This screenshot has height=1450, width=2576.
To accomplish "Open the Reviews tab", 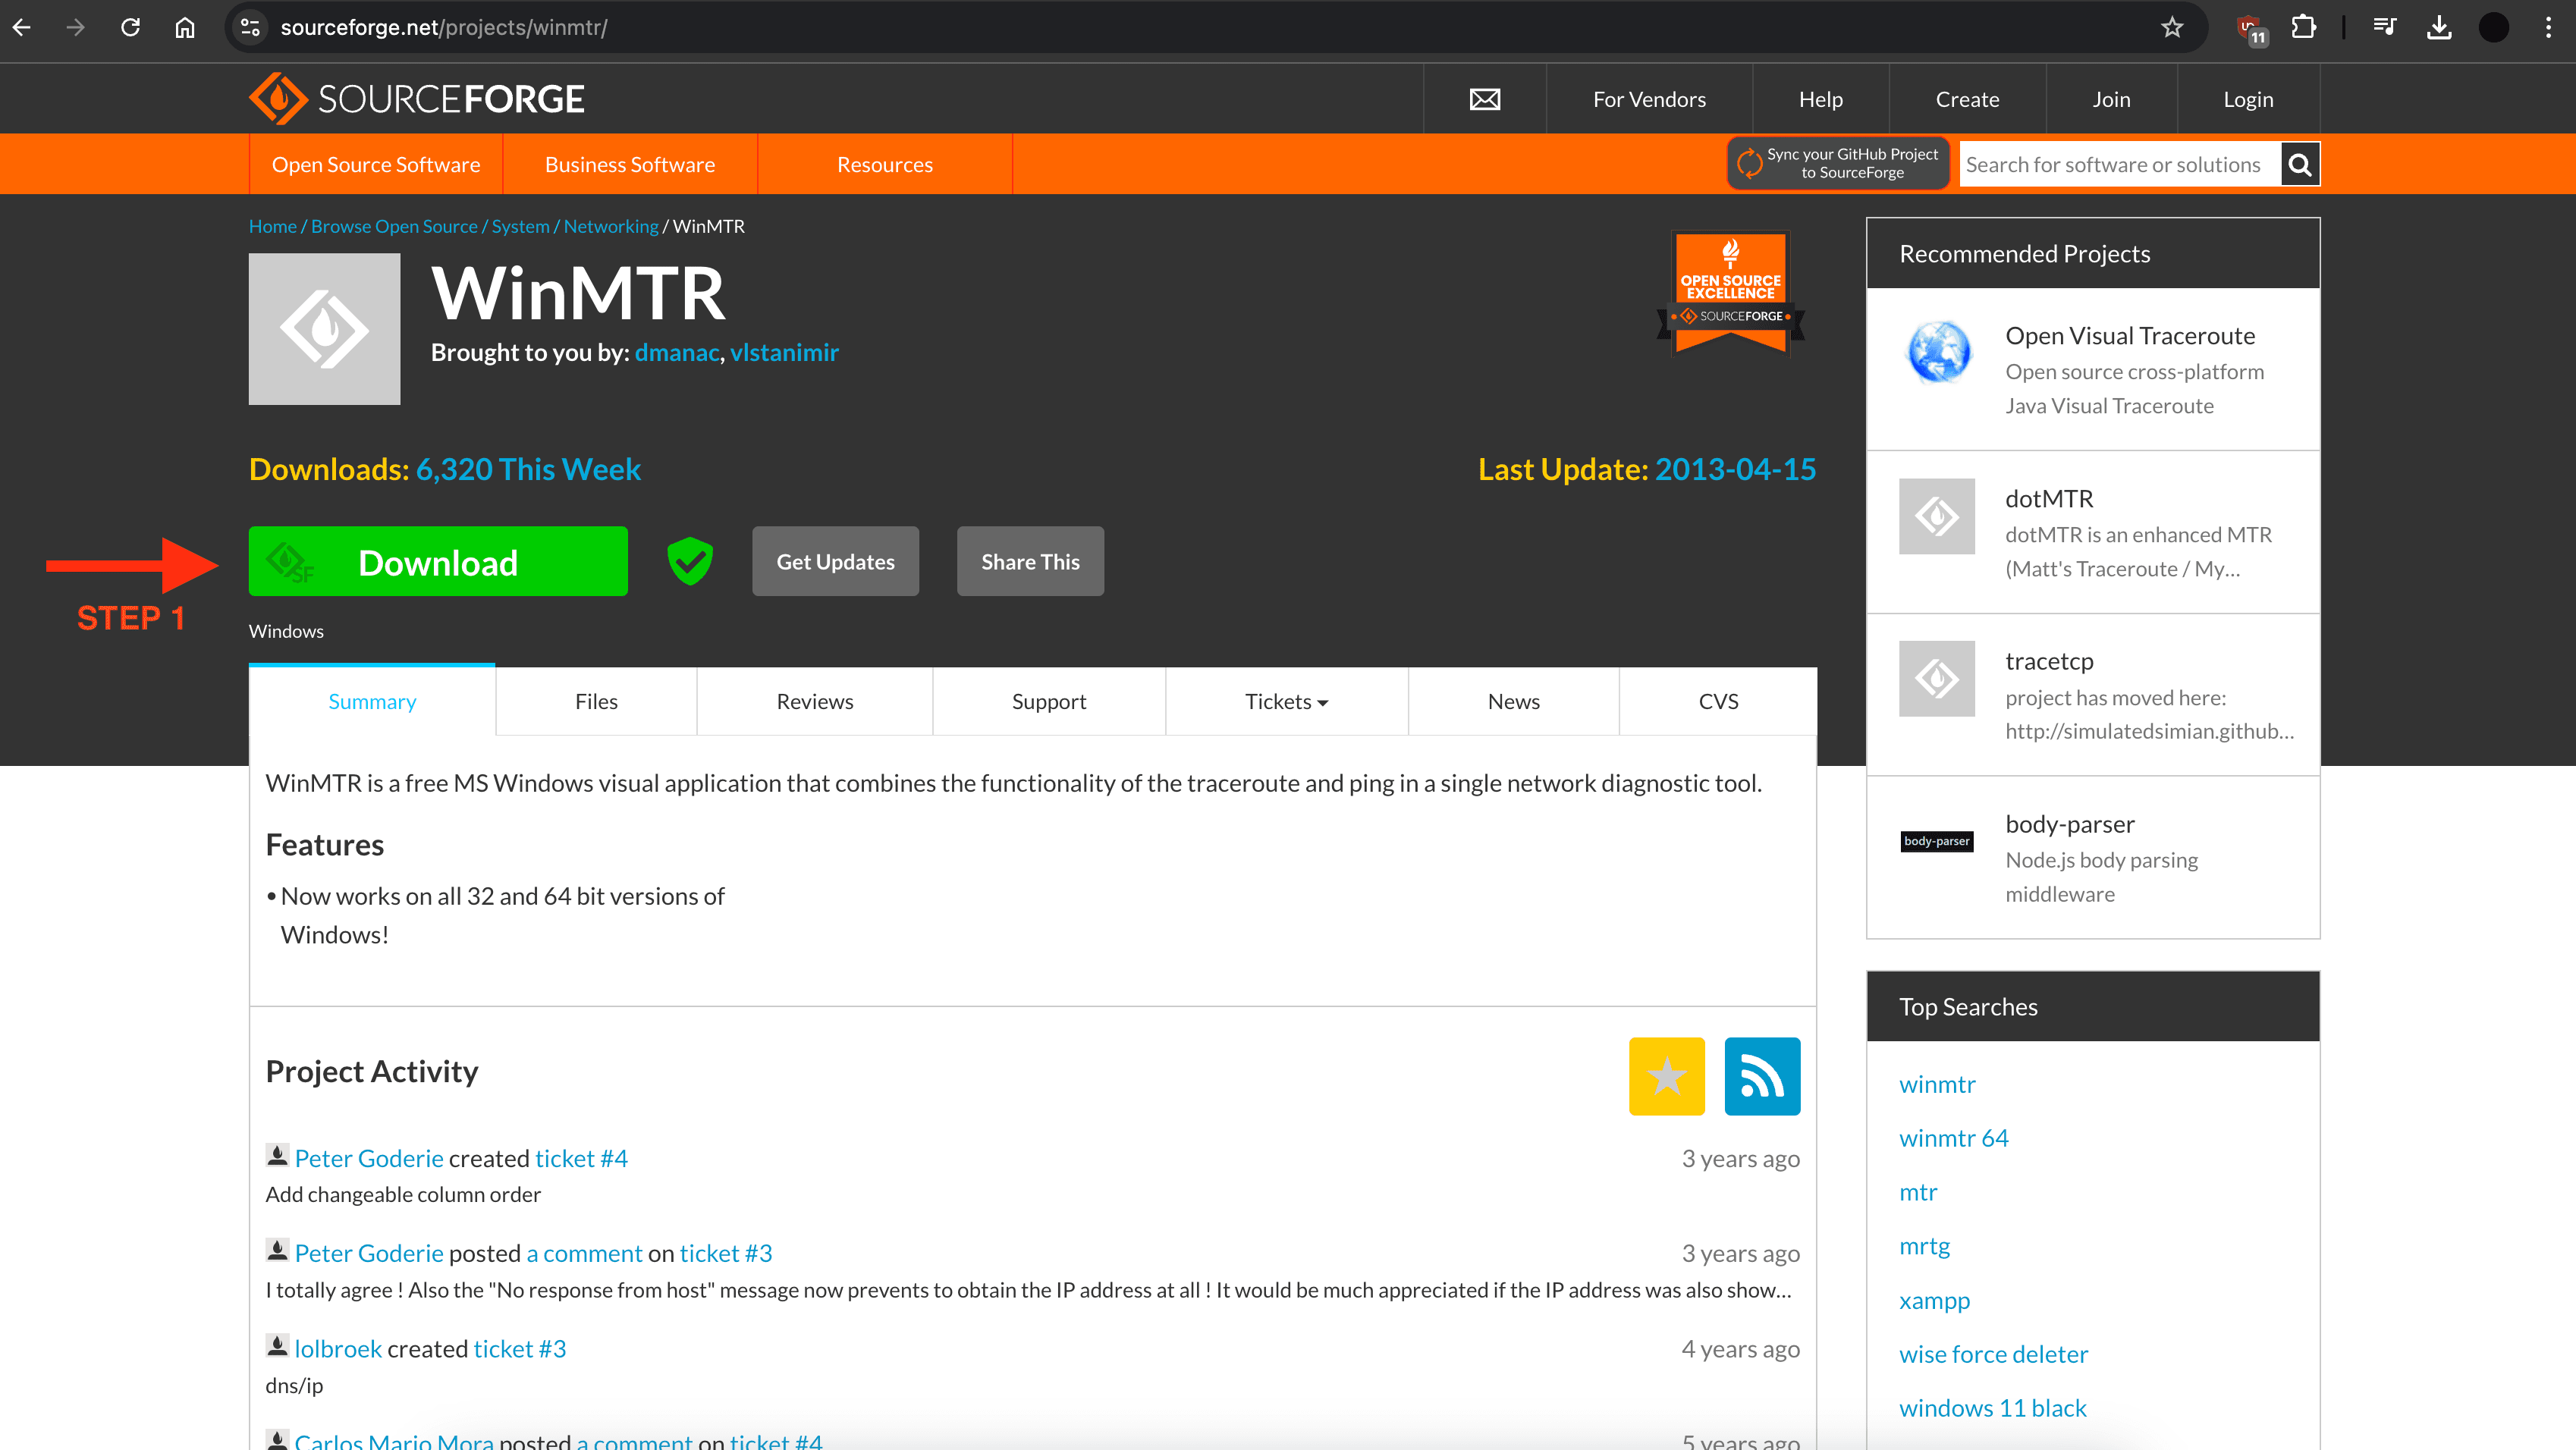I will click(x=814, y=701).
